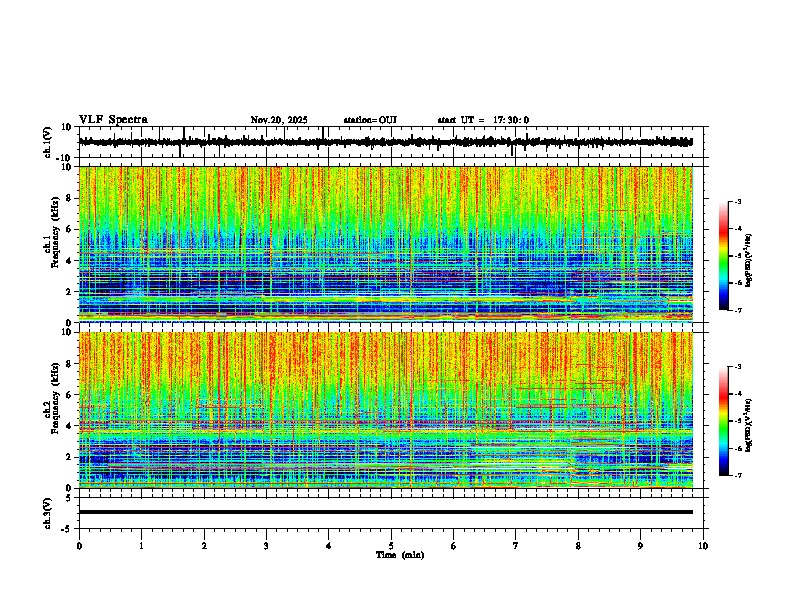The height and width of the screenshot is (612, 792).
Task: Click the "-7" label on ch.2 color bar
Action: [737, 475]
